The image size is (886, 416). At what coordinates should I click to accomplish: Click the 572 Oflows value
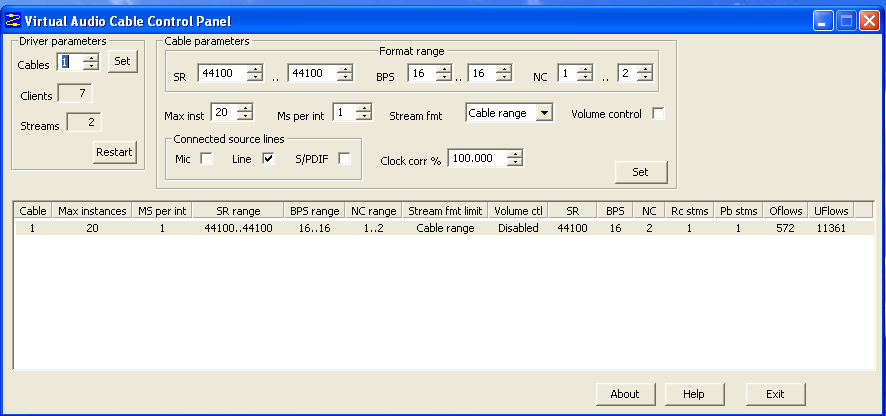pos(785,228)
